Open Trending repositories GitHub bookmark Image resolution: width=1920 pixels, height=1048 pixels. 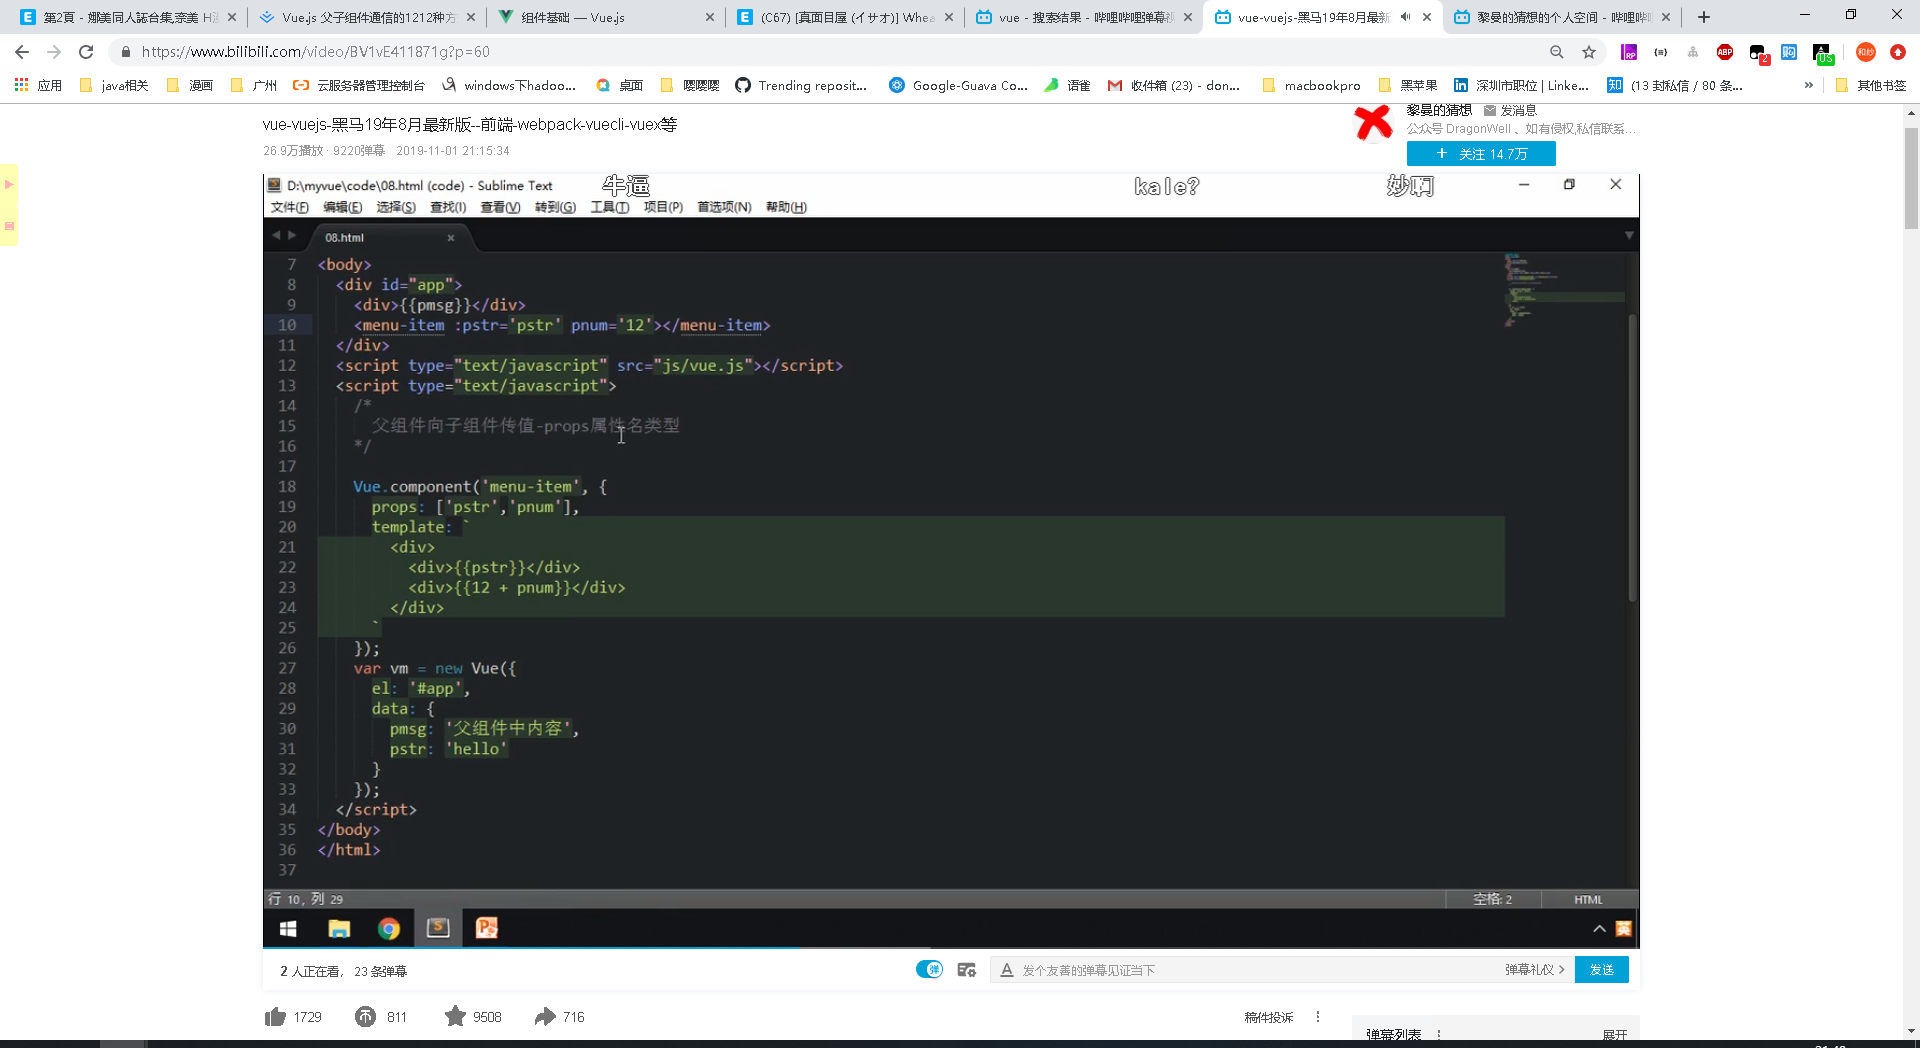[801, 86]
